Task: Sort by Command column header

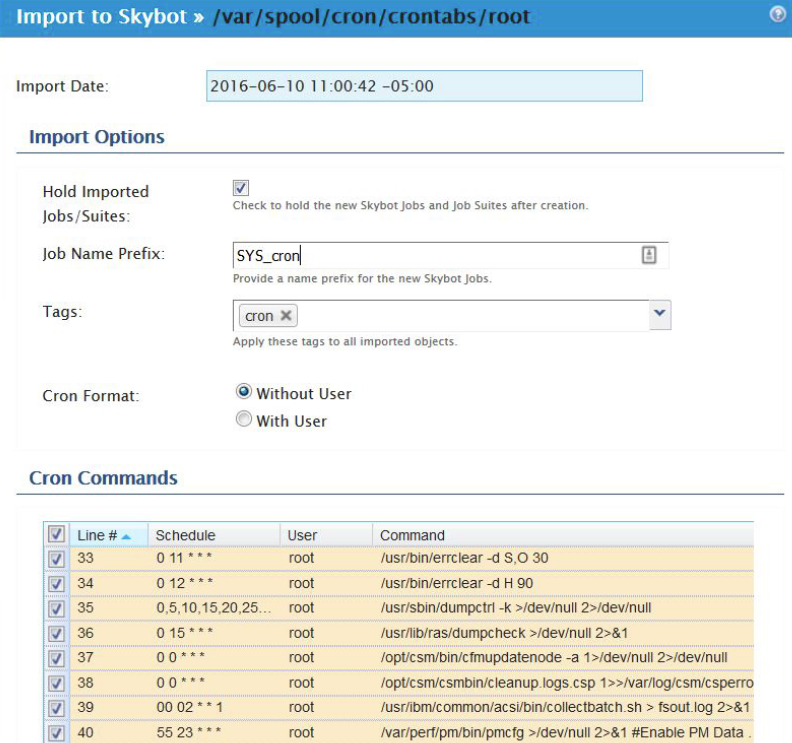Action: coord(563,535)
